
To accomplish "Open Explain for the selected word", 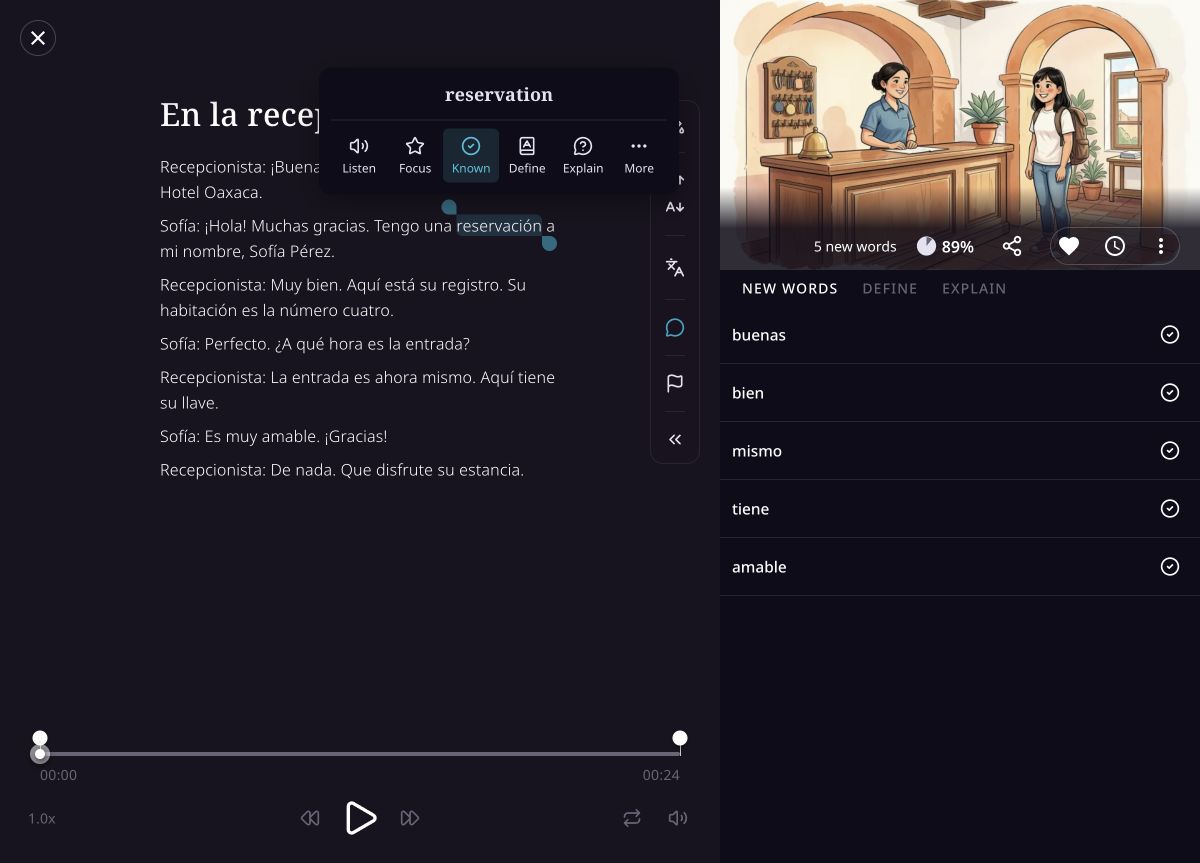I will (583, 156).
